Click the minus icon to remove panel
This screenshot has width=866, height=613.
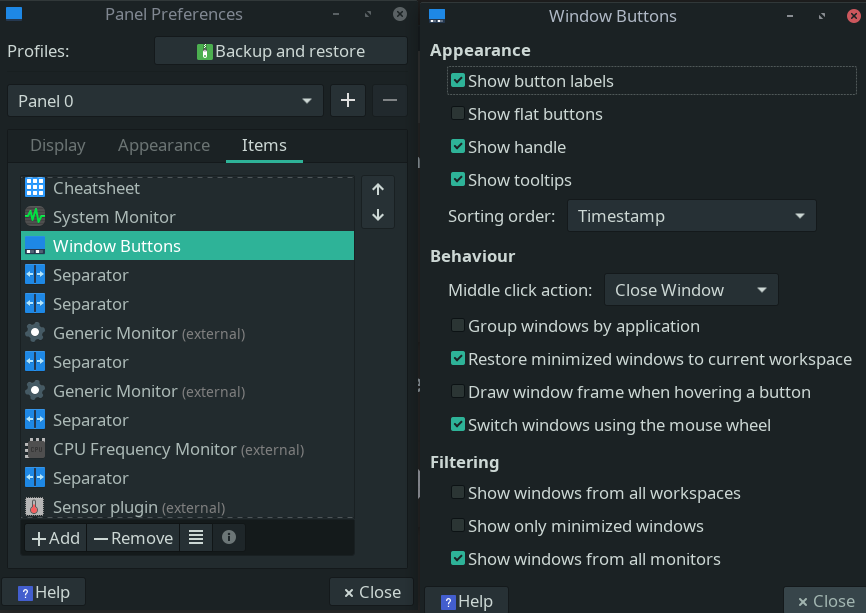[390, 101]
